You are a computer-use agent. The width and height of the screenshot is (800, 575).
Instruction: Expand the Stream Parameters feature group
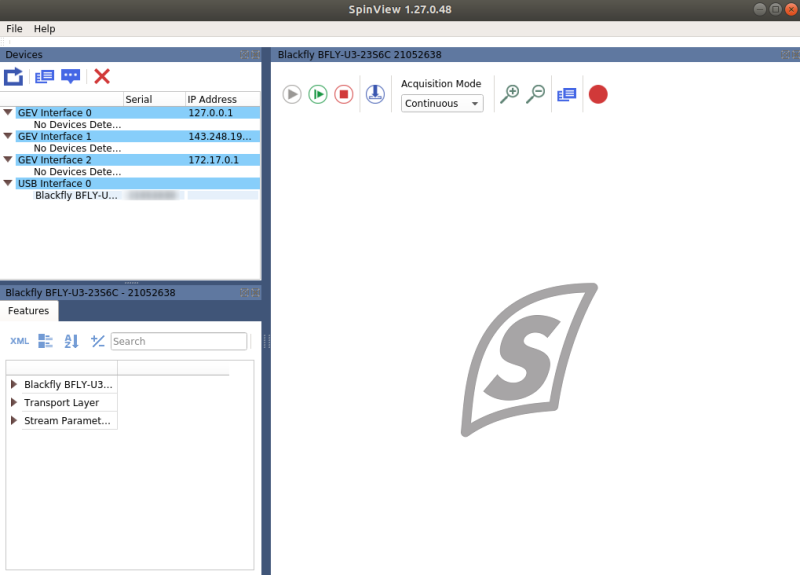[x=14, y=420]
